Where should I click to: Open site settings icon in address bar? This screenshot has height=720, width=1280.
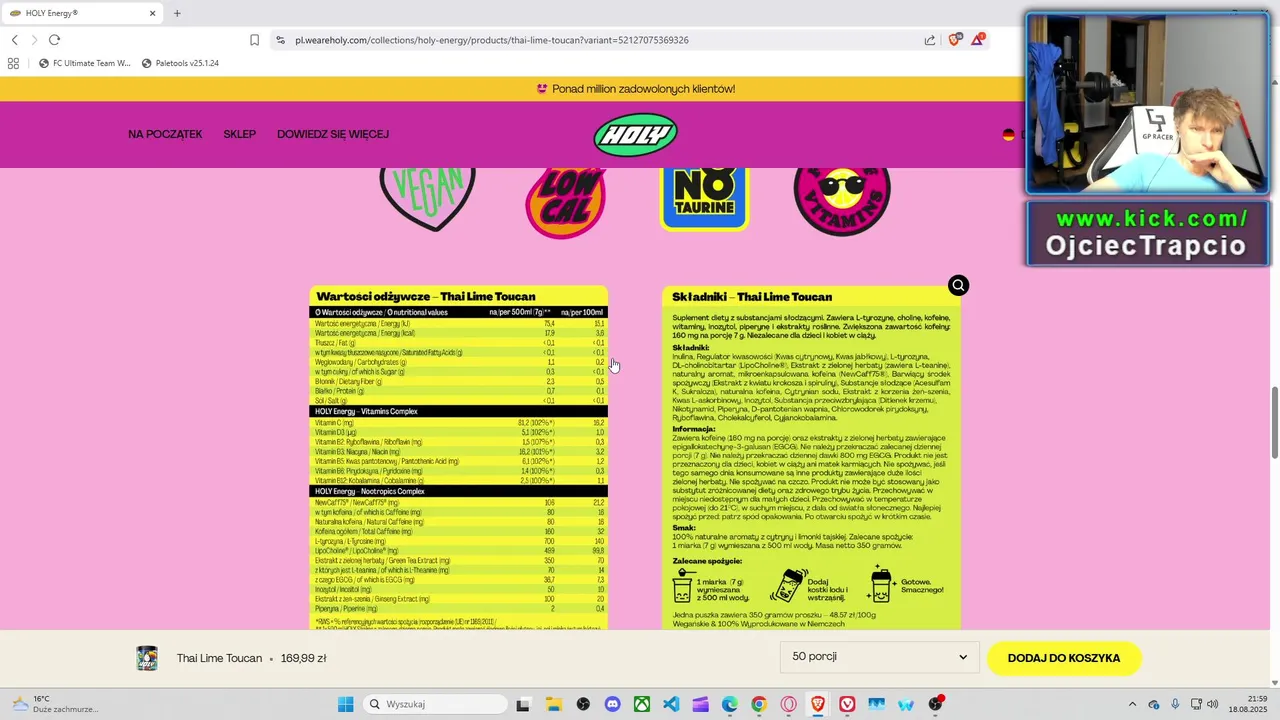click(x=280, y=40)
